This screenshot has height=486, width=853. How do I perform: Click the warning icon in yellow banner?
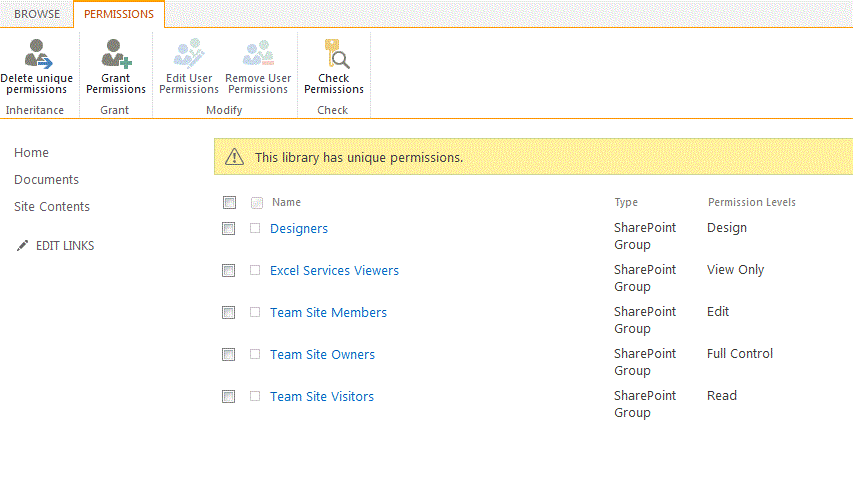pyautogui.click(x=234, y=157)
